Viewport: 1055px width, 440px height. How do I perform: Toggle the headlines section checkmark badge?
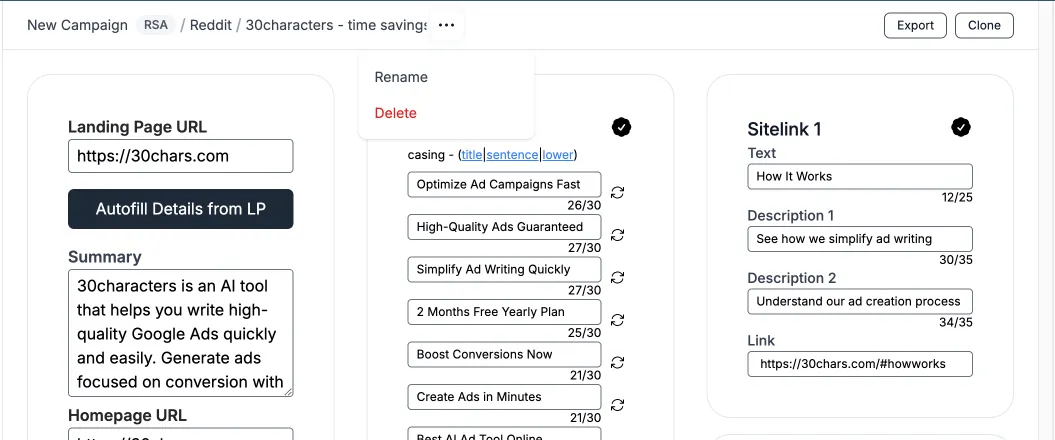pyautogui.click(x=621, y=126)
